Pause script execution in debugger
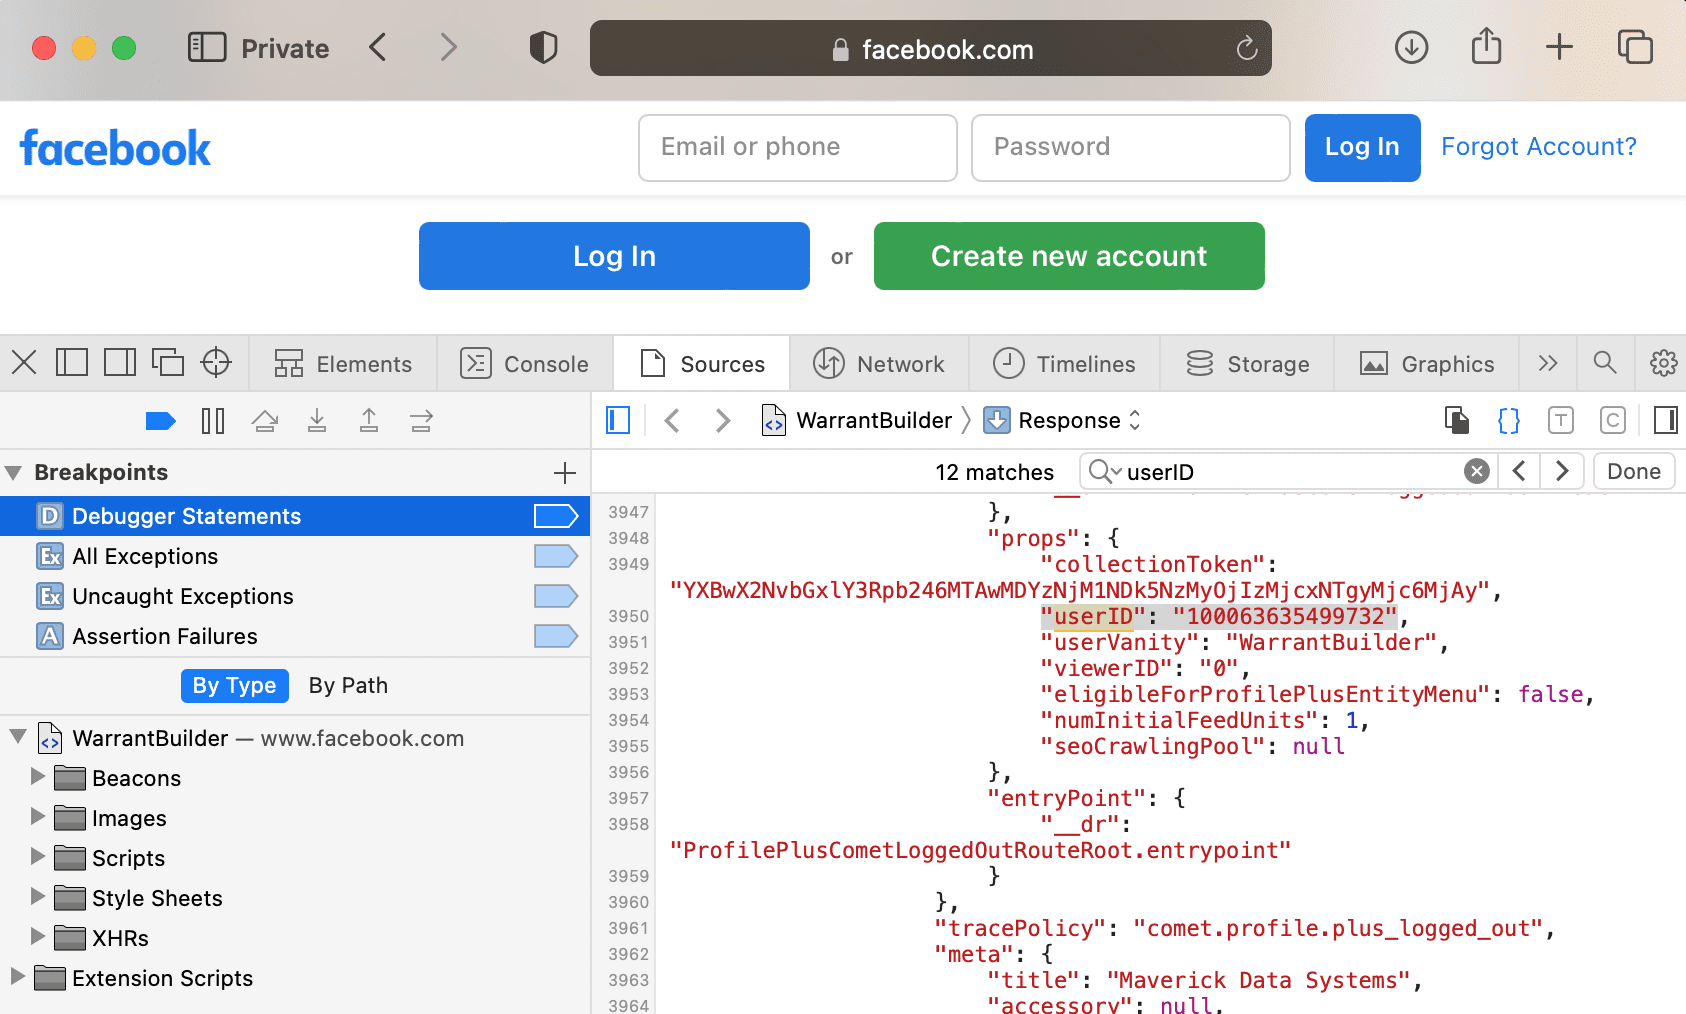1686x1014 pixels. coord(212,421)
